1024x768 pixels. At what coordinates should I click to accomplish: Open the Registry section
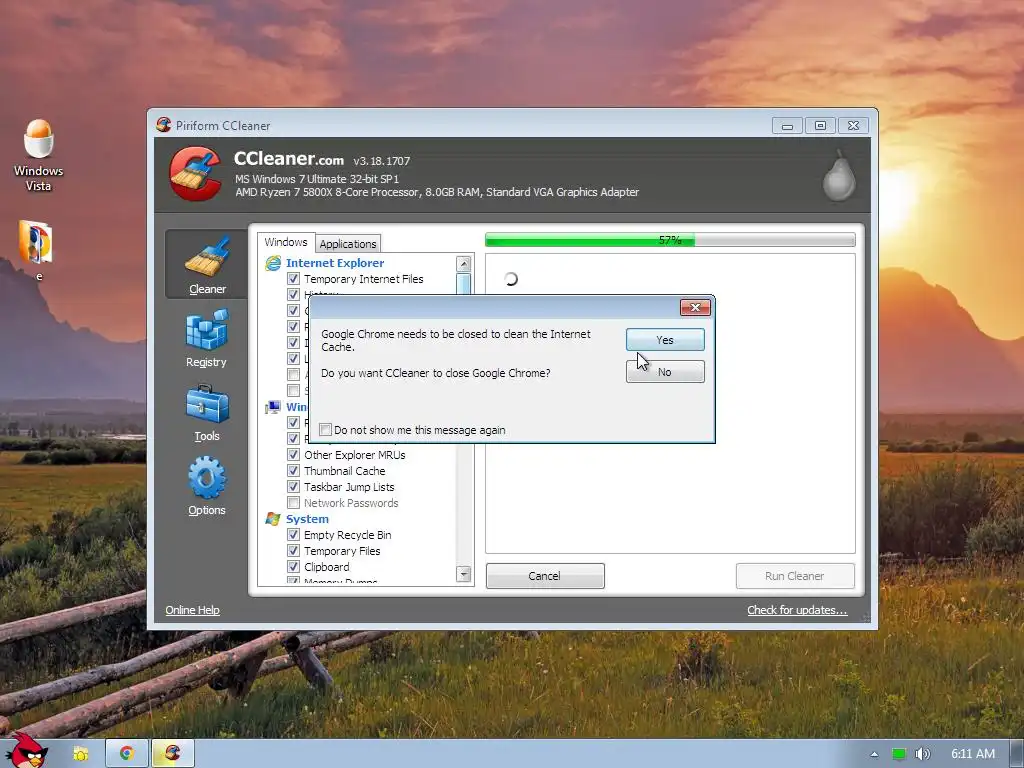[x=207, y=338]
